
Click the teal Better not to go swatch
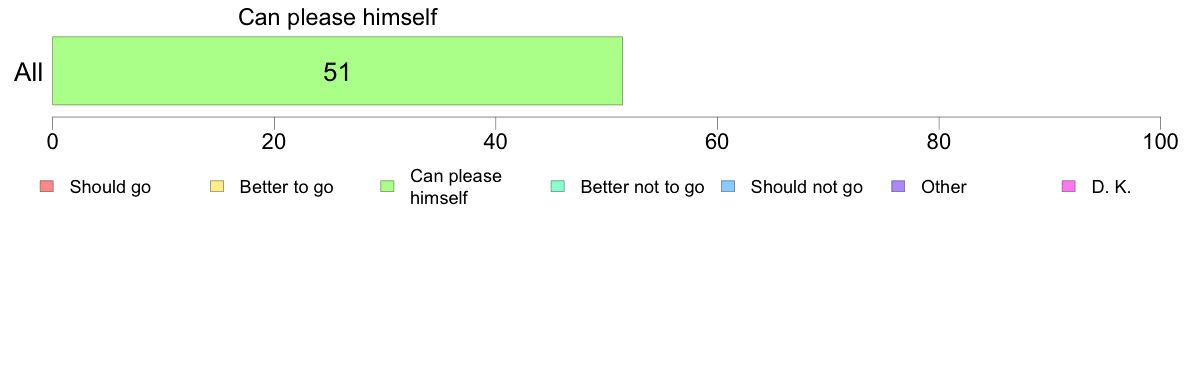pos(558,187)
